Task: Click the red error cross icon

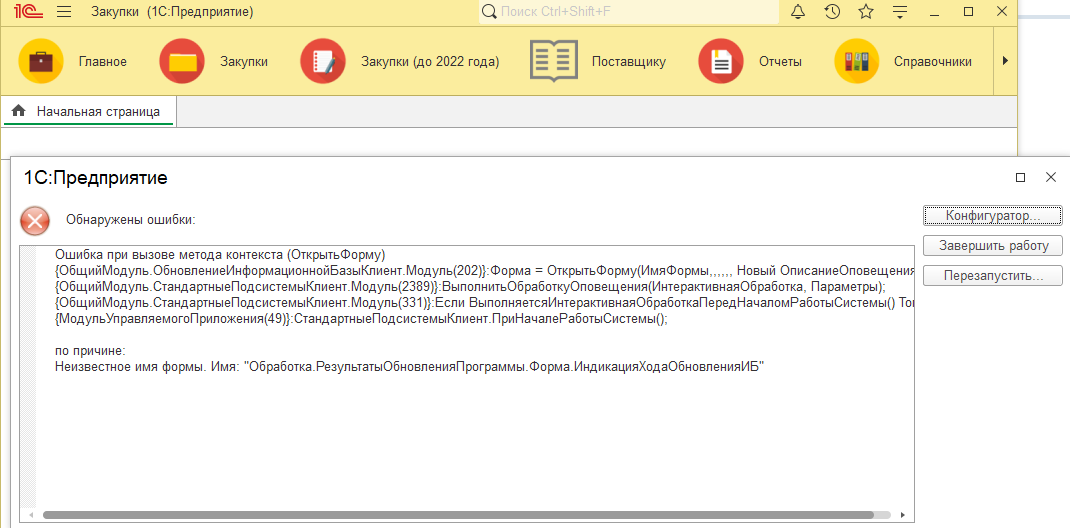Action: (x=35, y=220)
